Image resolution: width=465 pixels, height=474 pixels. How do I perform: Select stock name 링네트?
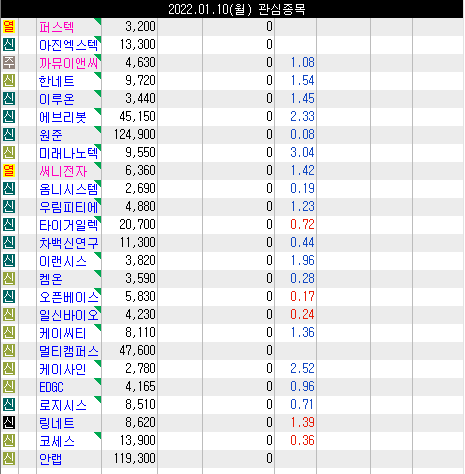(56, 423)
